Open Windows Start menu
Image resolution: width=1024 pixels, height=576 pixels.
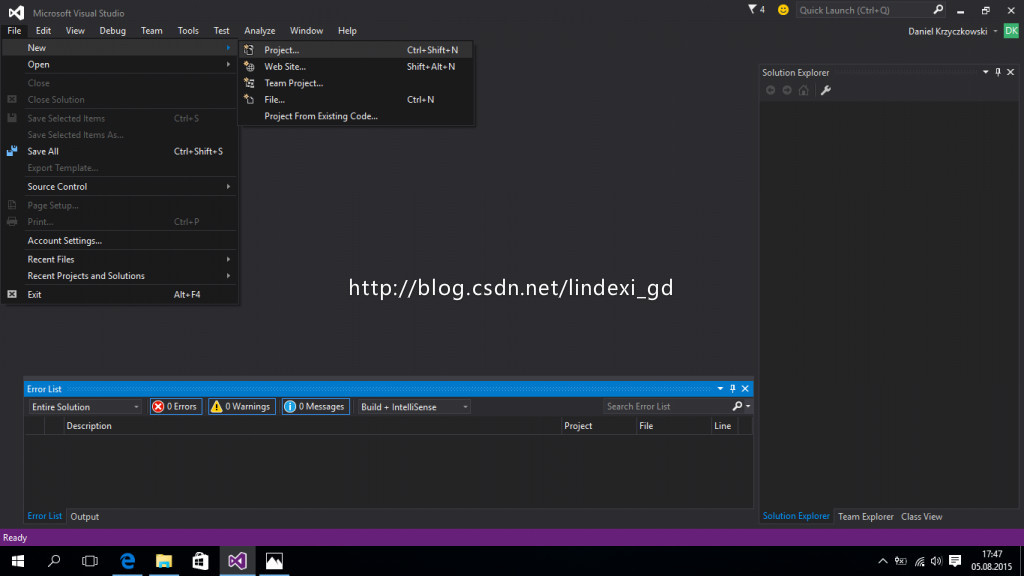tap(18, 561)
